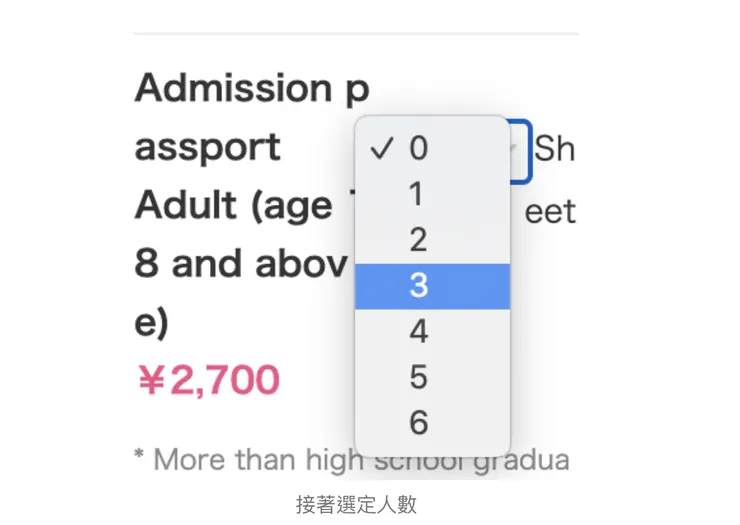Click the word "assport" in the heading
Screen dimensions: 740x525
point(208,148)
